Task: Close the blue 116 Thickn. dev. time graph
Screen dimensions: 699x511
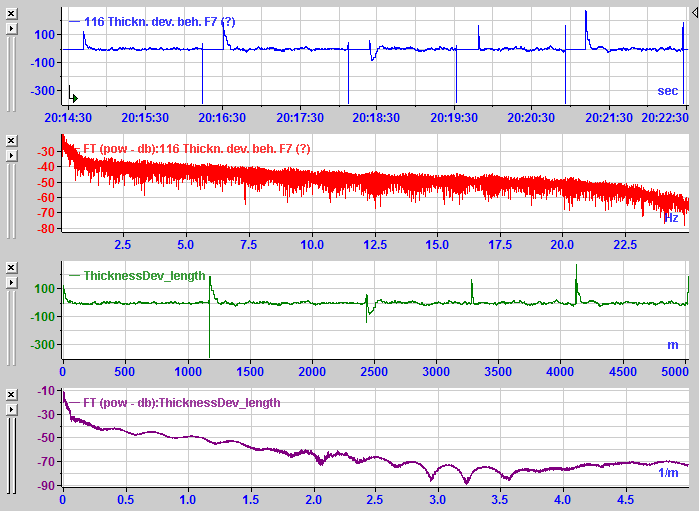Action: click(11, 14)
